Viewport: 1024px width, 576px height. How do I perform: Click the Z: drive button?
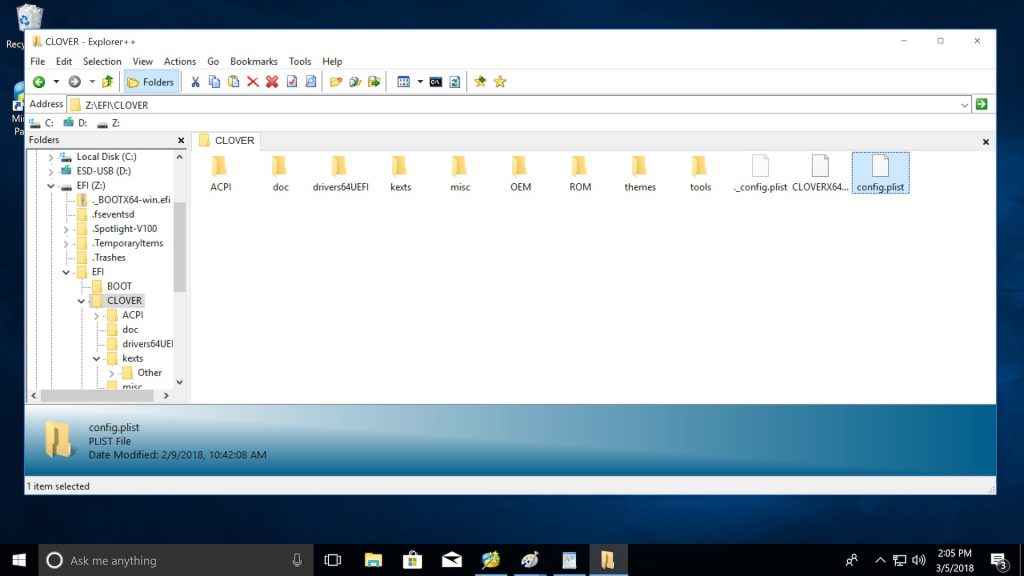108,123
